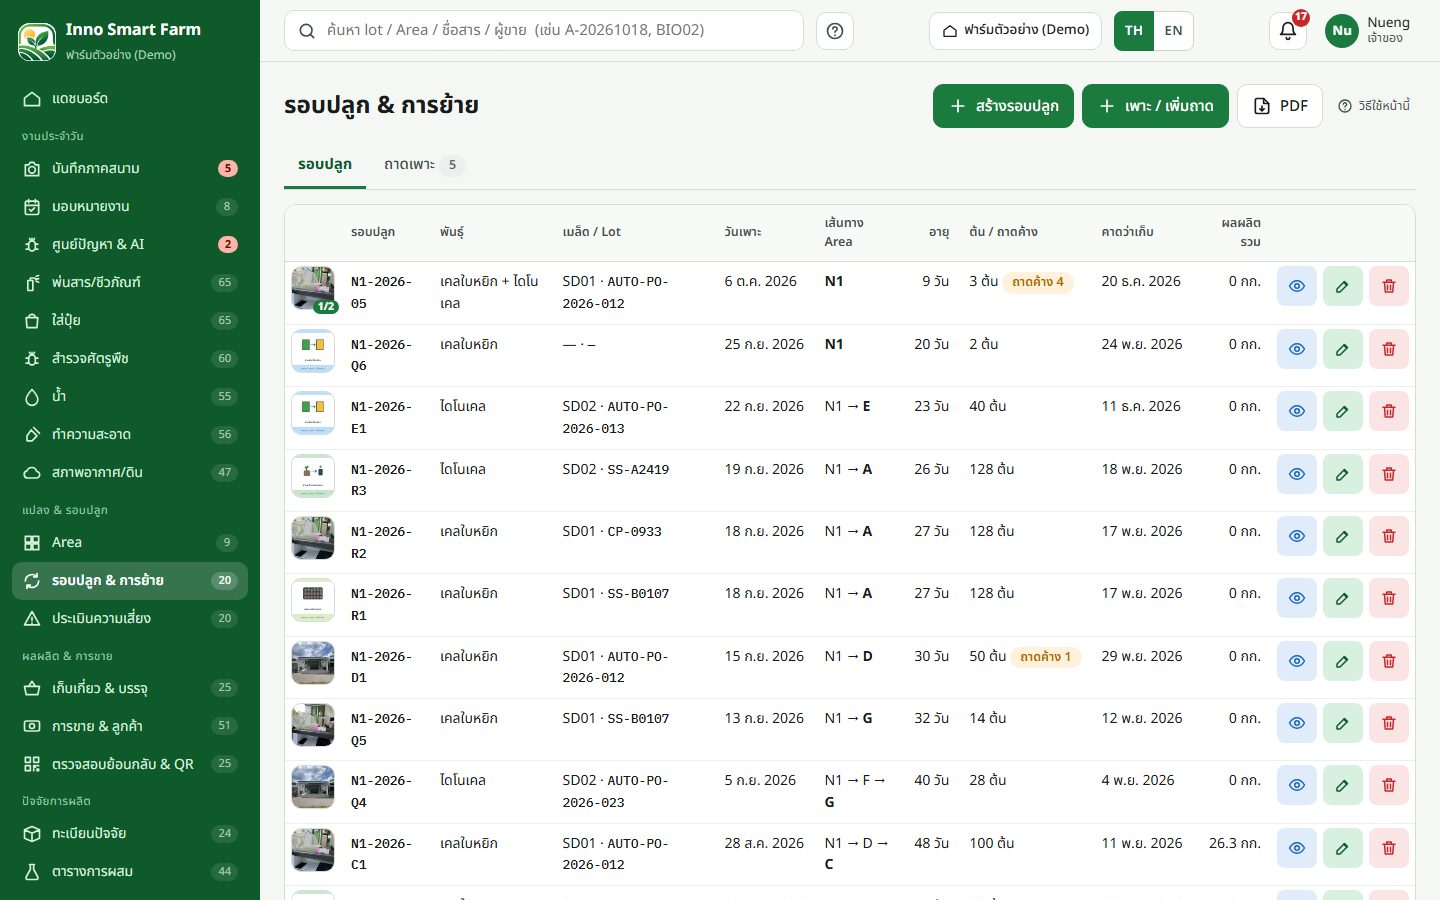The width and height of the screenshot is (1440, 900).
Task: Click สร้างรอบปลูก button
Action: point(1003,106)
